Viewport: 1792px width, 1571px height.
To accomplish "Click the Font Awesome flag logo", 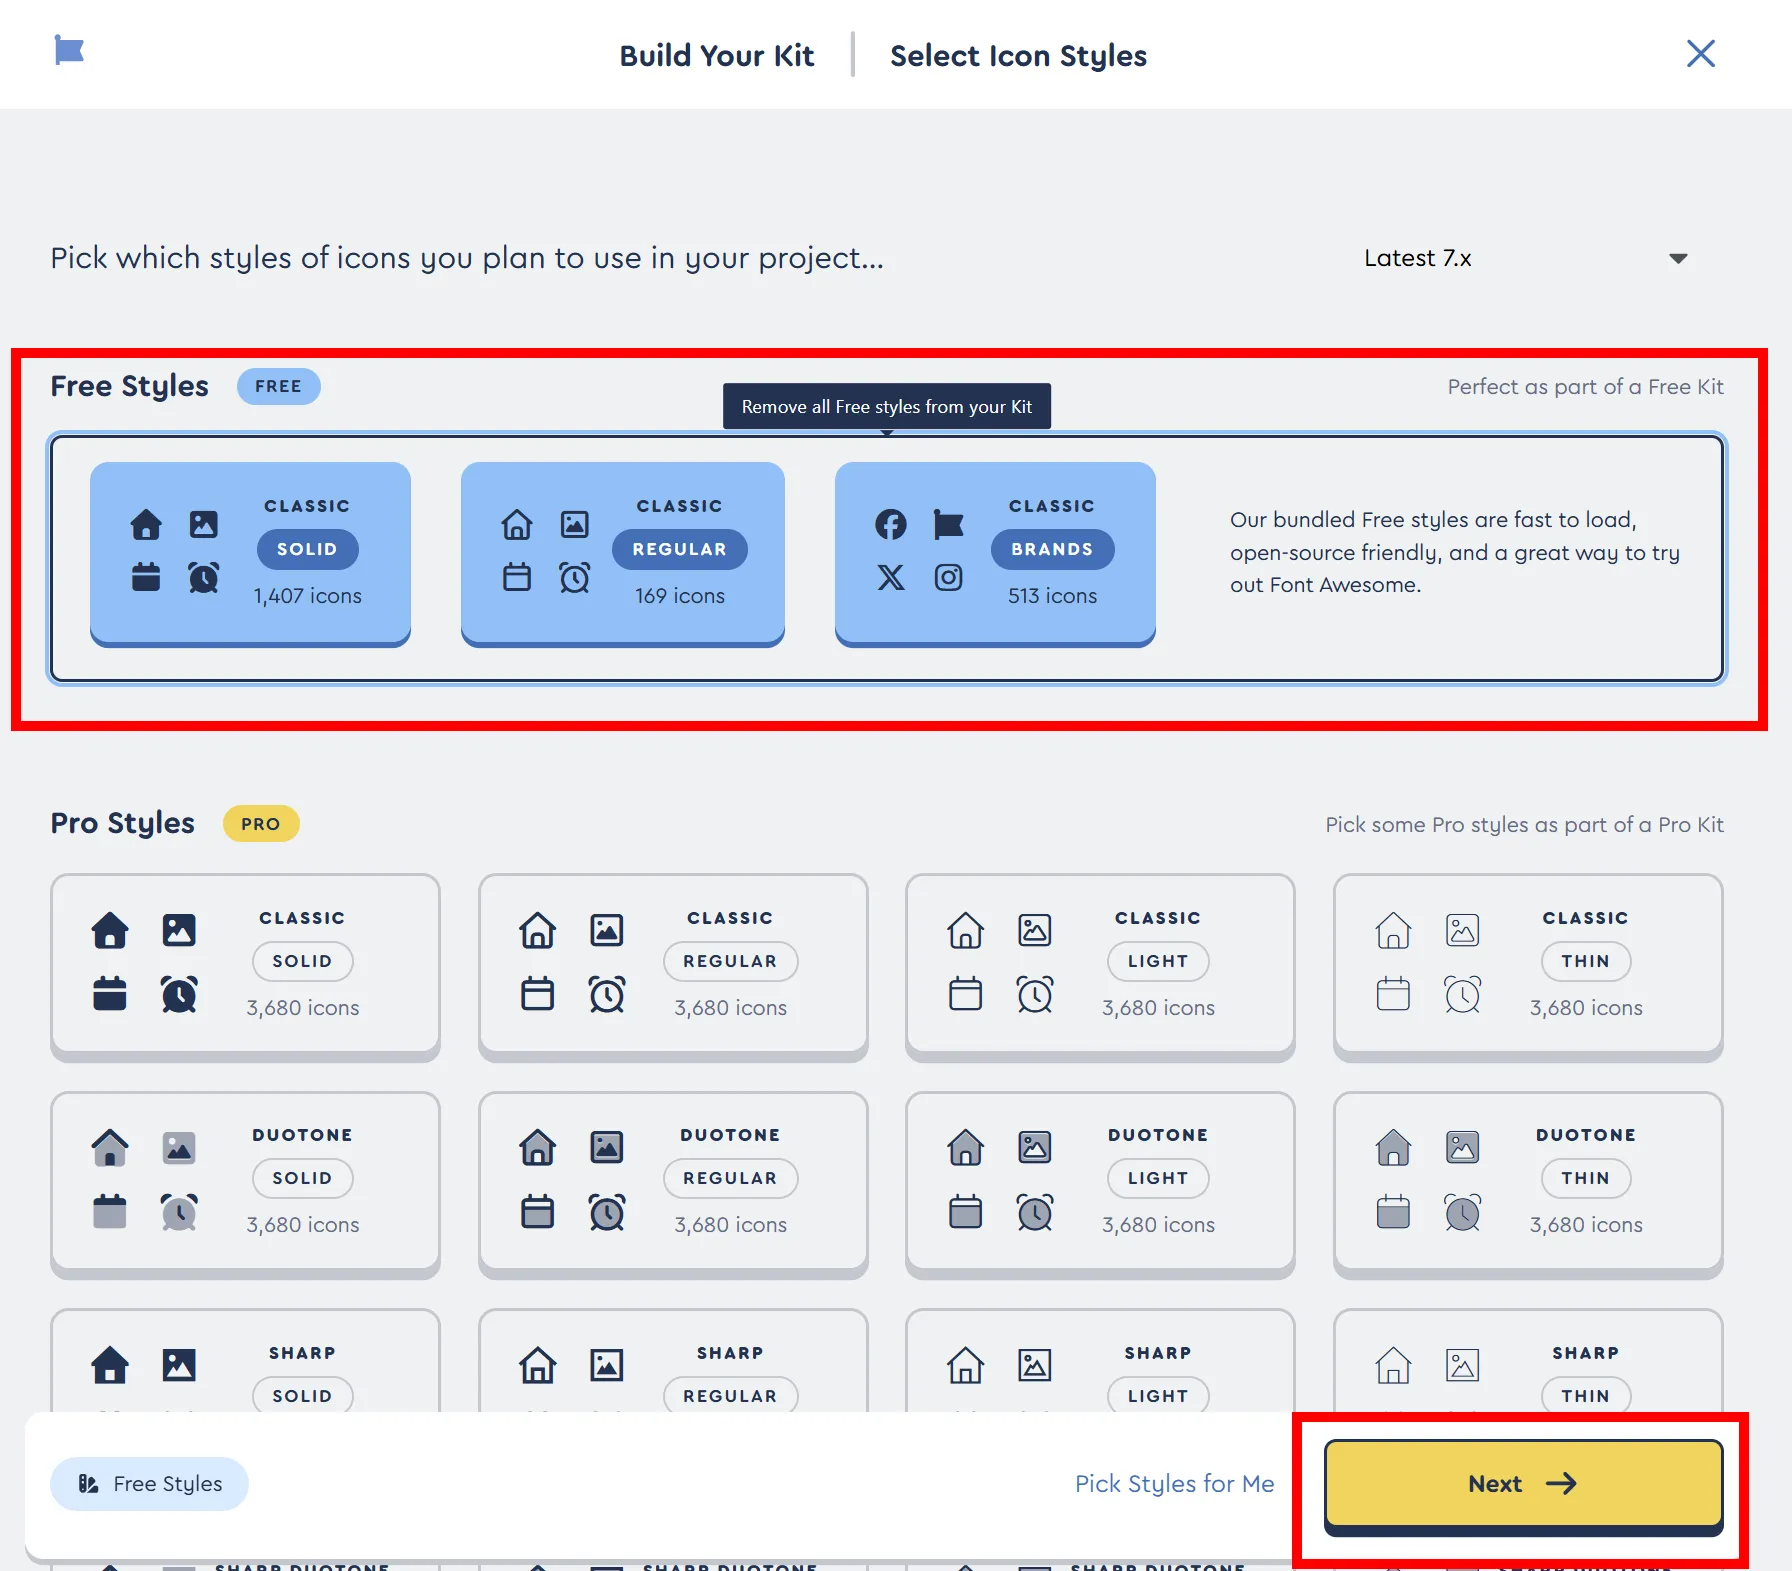I will (x=69, y=50).
